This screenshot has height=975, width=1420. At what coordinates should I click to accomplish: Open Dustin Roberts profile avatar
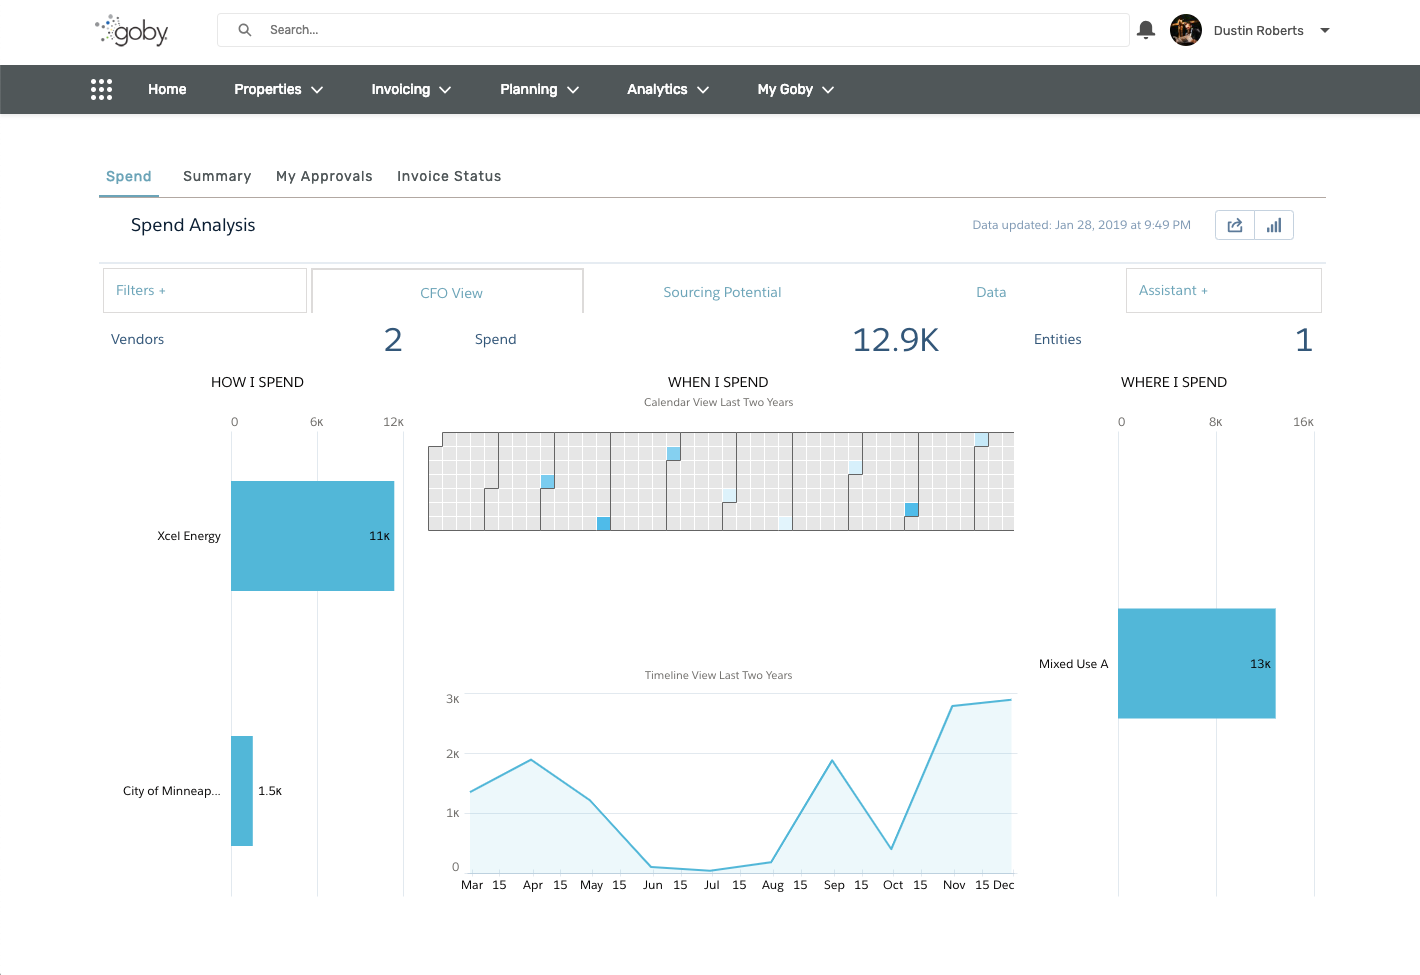click(1186, 30)
